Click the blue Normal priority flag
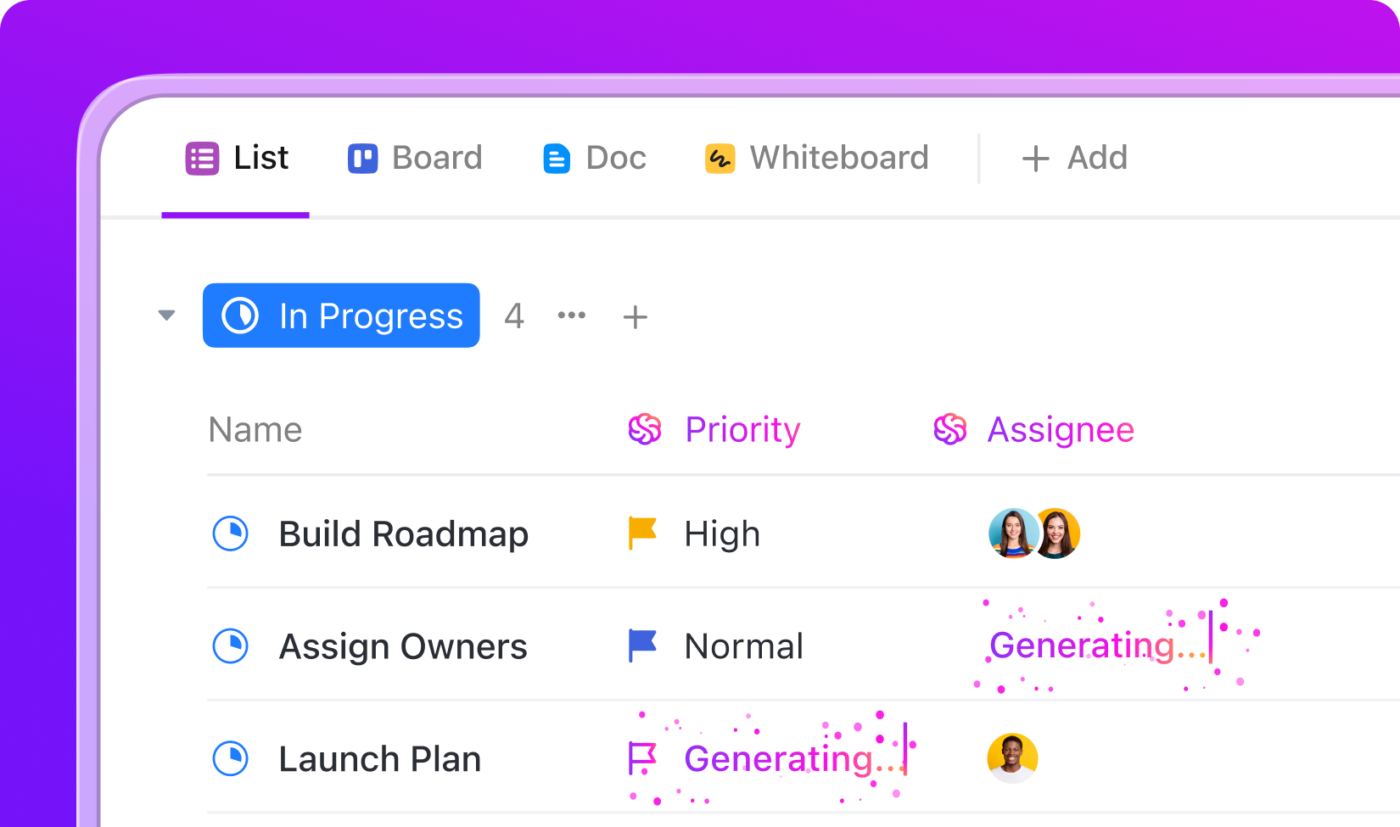 (642, 646)
